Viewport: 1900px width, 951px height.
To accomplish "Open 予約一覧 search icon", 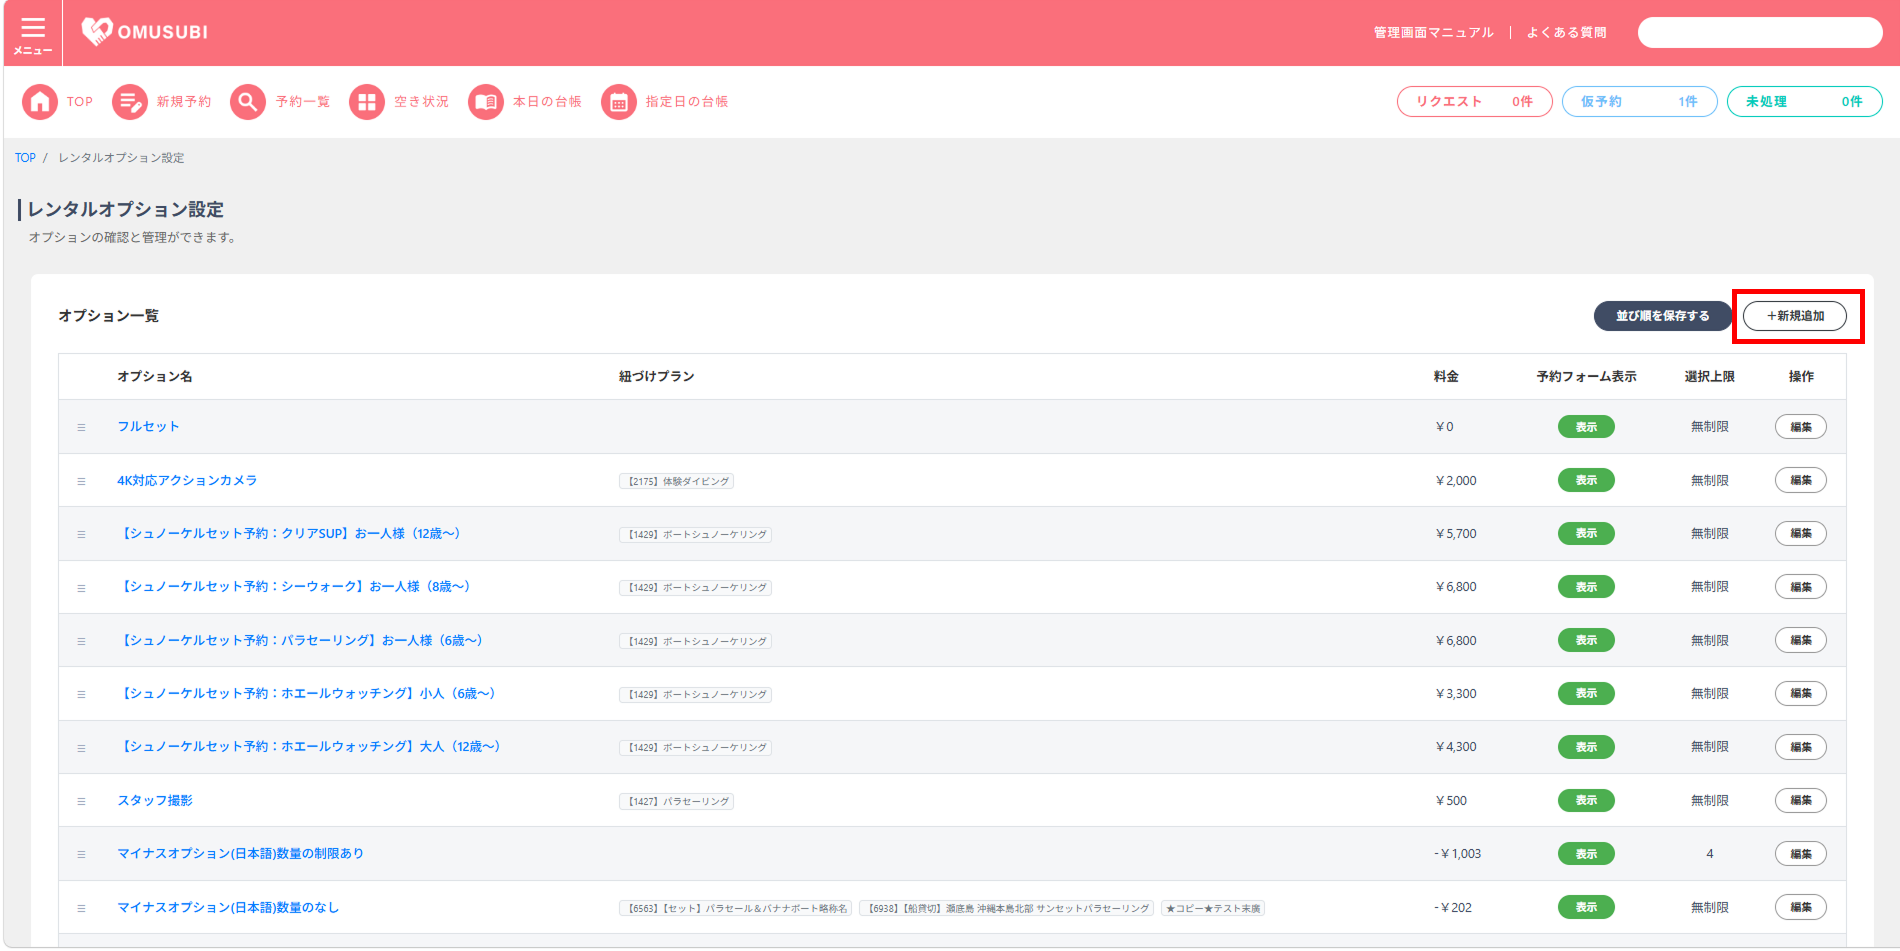I will tap(248, 102).
